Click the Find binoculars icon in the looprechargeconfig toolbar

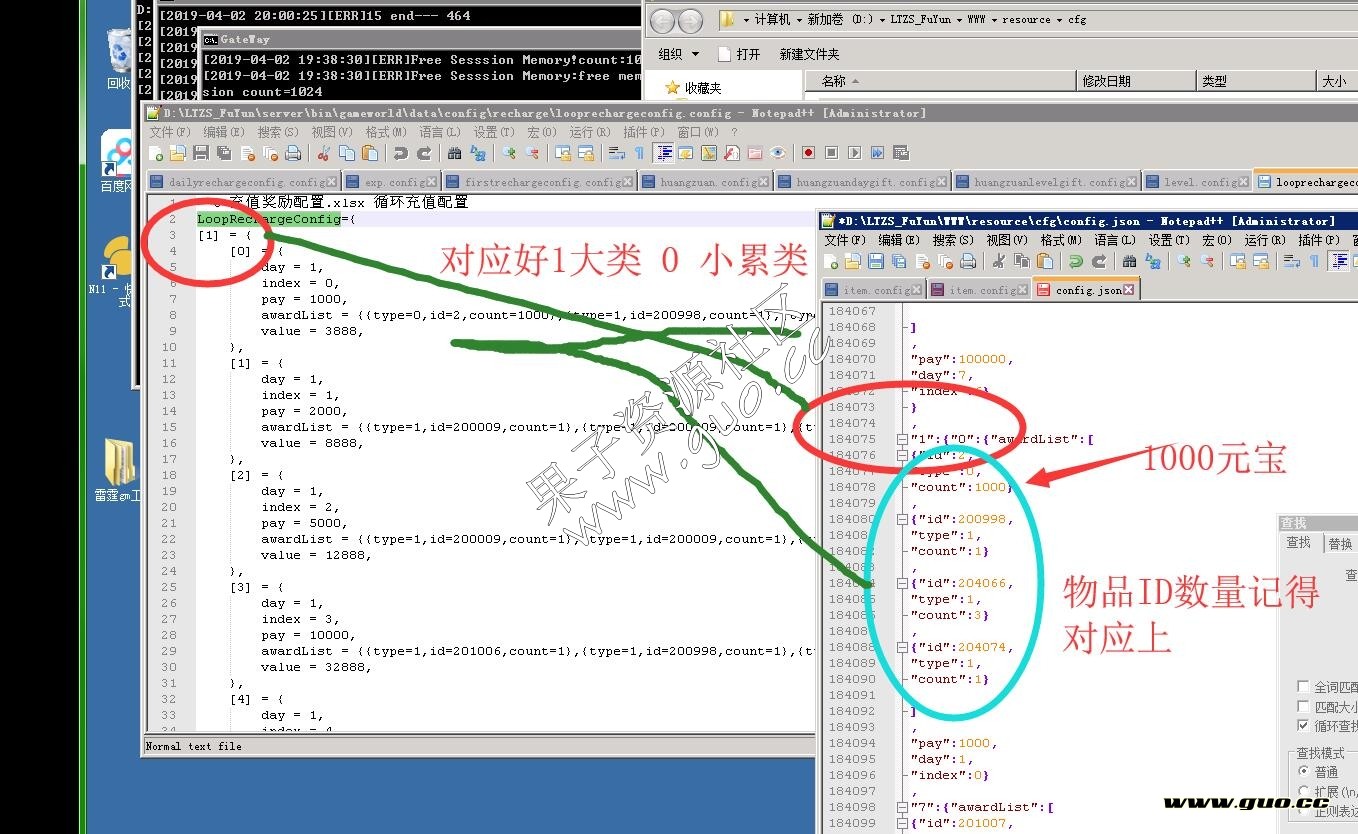pyautogui.click(x=454, y=153)
